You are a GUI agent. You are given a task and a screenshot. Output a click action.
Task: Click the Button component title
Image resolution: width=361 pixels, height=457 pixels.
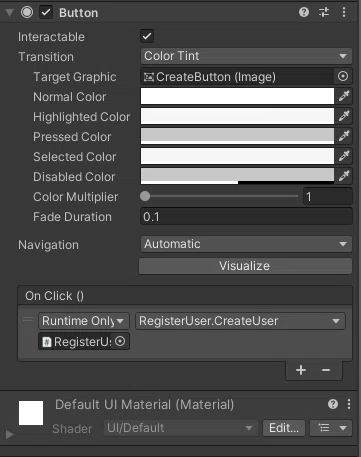point(79,13)
